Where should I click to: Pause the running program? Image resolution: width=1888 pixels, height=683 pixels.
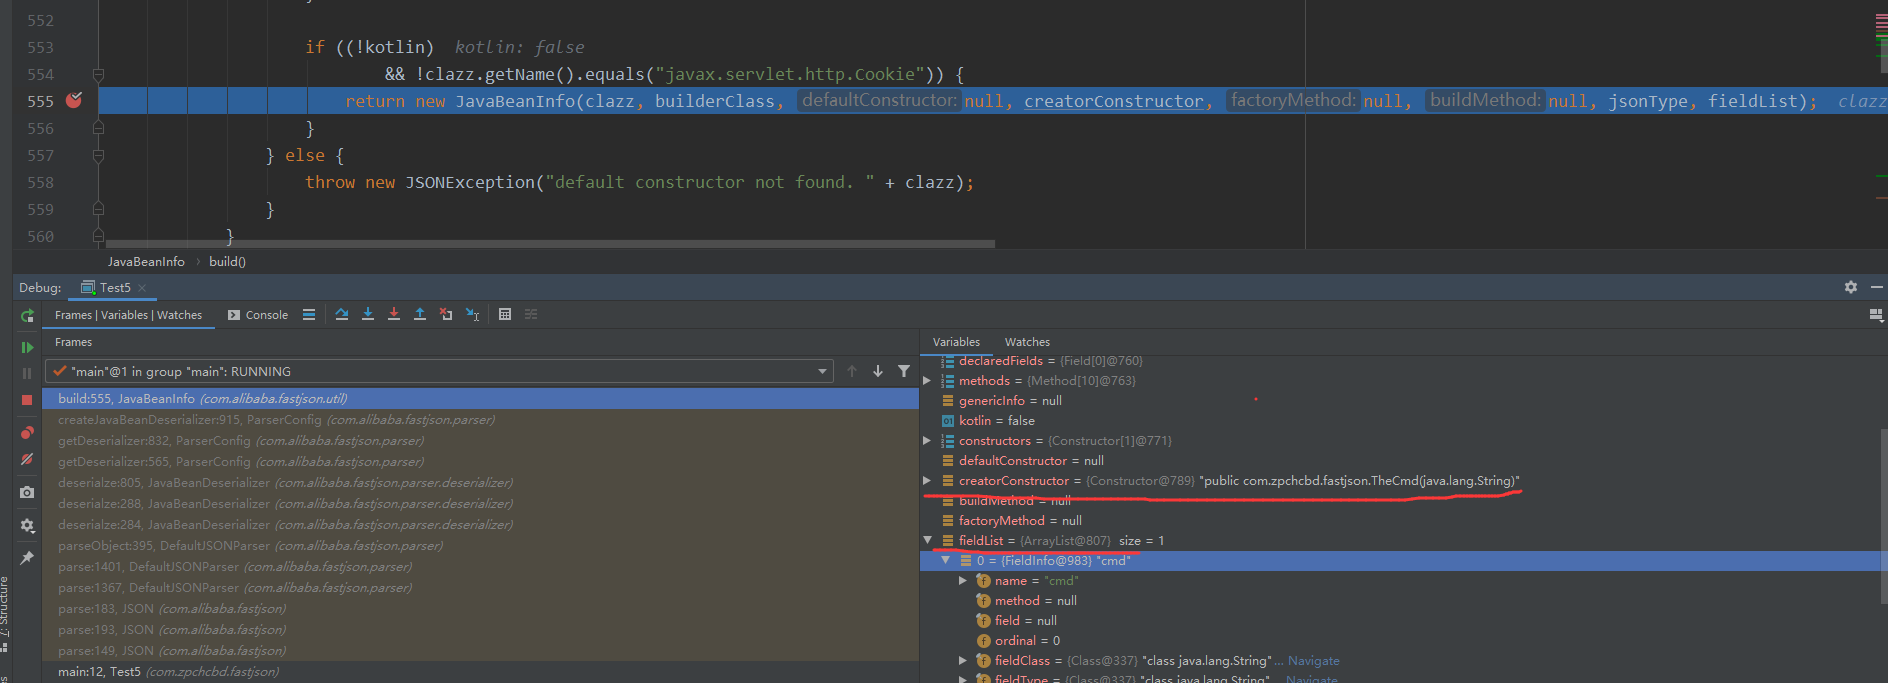click(27, 373)
